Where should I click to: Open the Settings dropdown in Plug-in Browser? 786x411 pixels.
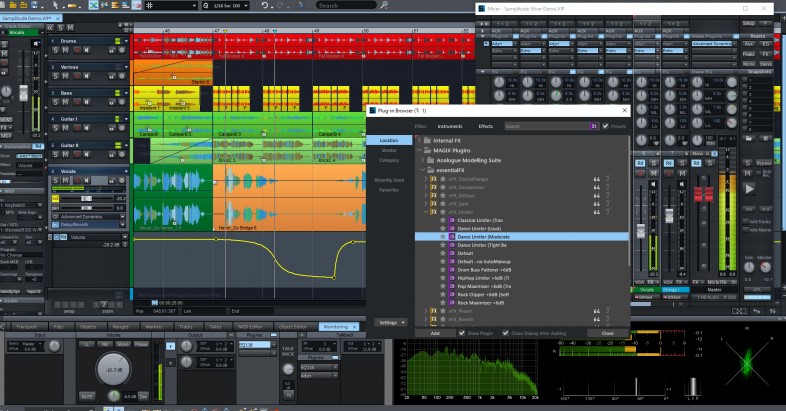[391, 323]
